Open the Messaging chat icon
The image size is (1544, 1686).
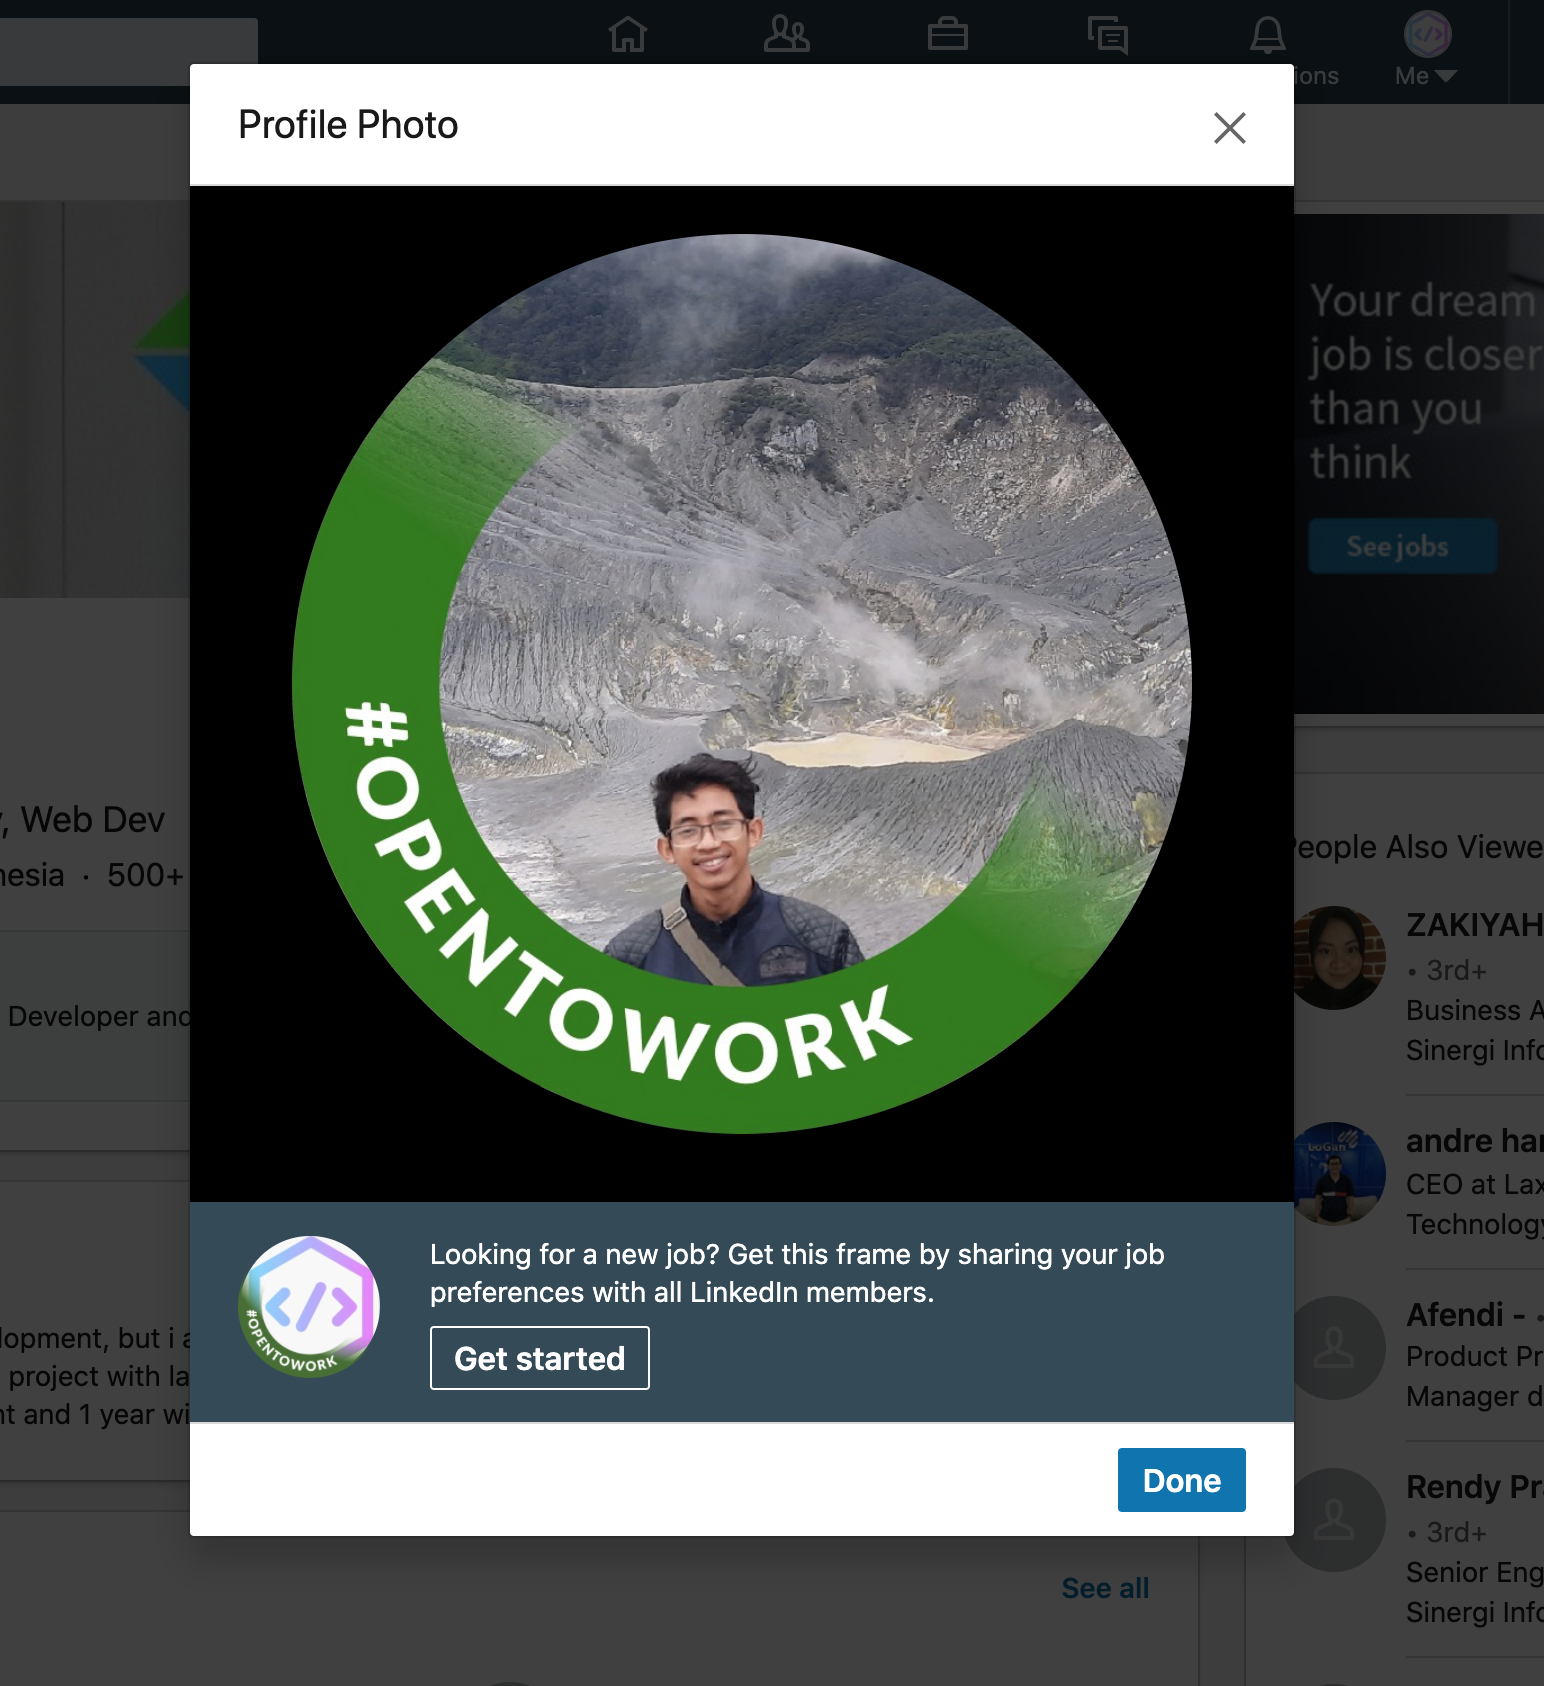click(1108, 35)
